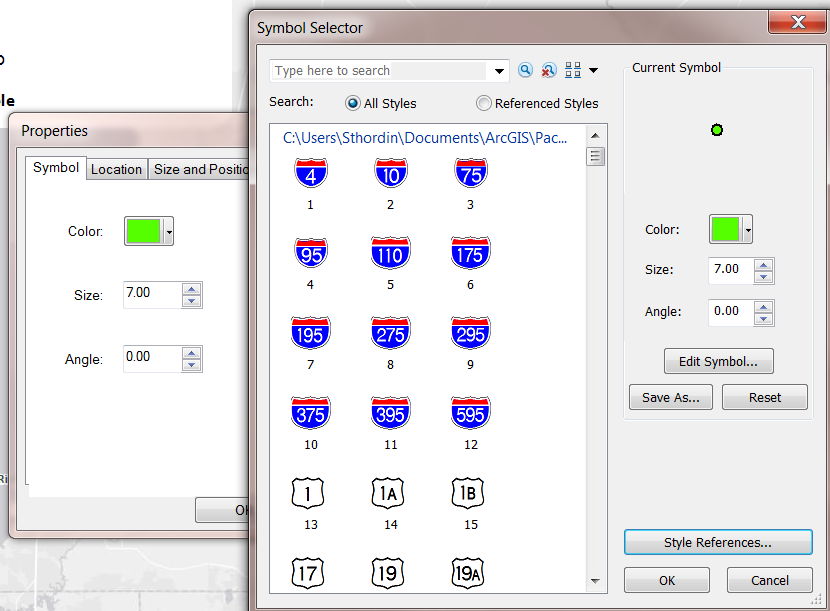The width and height of the screenshot is (830, 611).
Task: Open the search box history dropdown
Action: (499, 71)
